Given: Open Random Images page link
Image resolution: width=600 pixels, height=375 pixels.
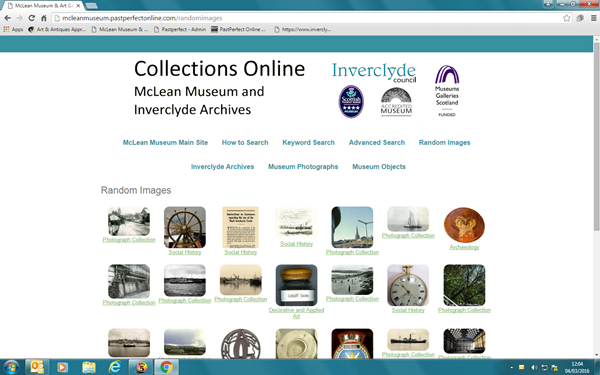Looking at the screenshot, I should click(444, 142).
